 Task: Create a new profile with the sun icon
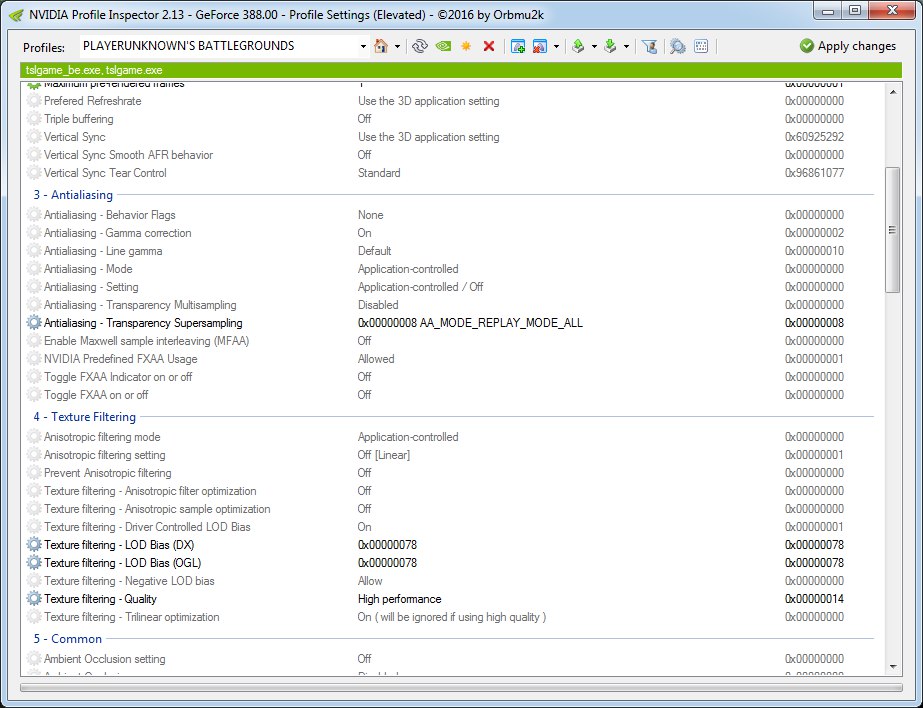[466, 46]
